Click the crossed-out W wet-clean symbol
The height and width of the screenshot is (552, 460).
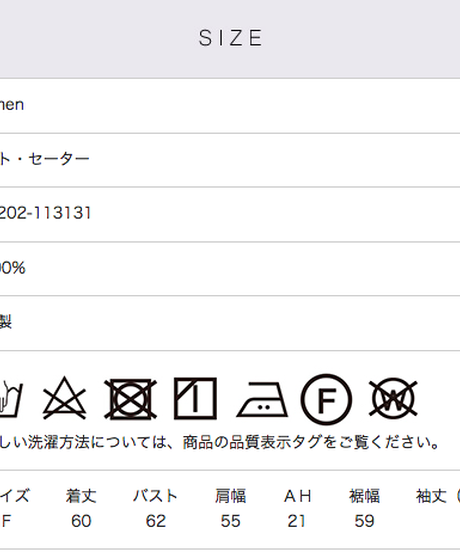coord(393,399)
